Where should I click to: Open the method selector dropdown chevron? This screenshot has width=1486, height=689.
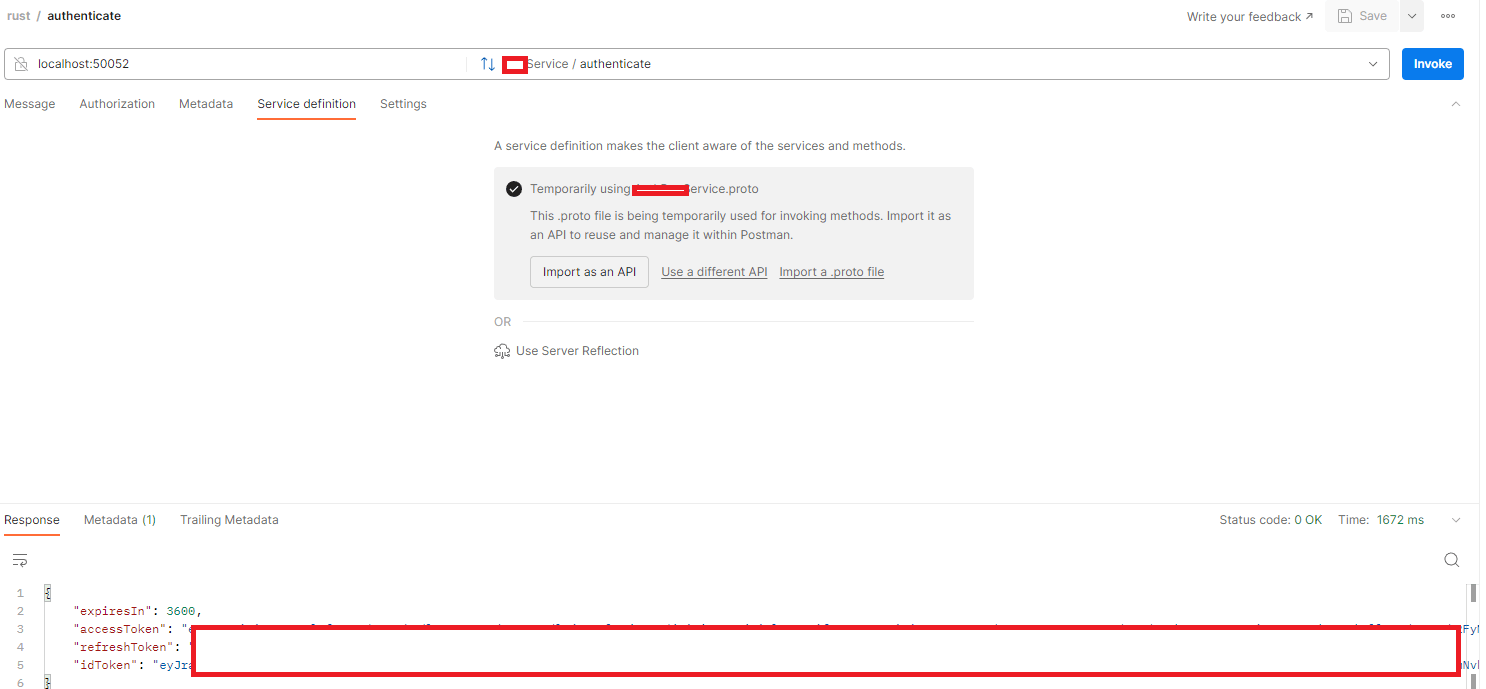pos(1373,64)
